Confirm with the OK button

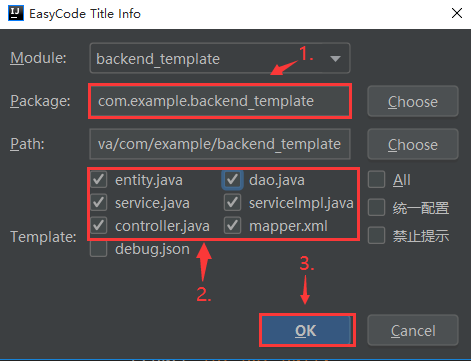(x=306, y=330)
